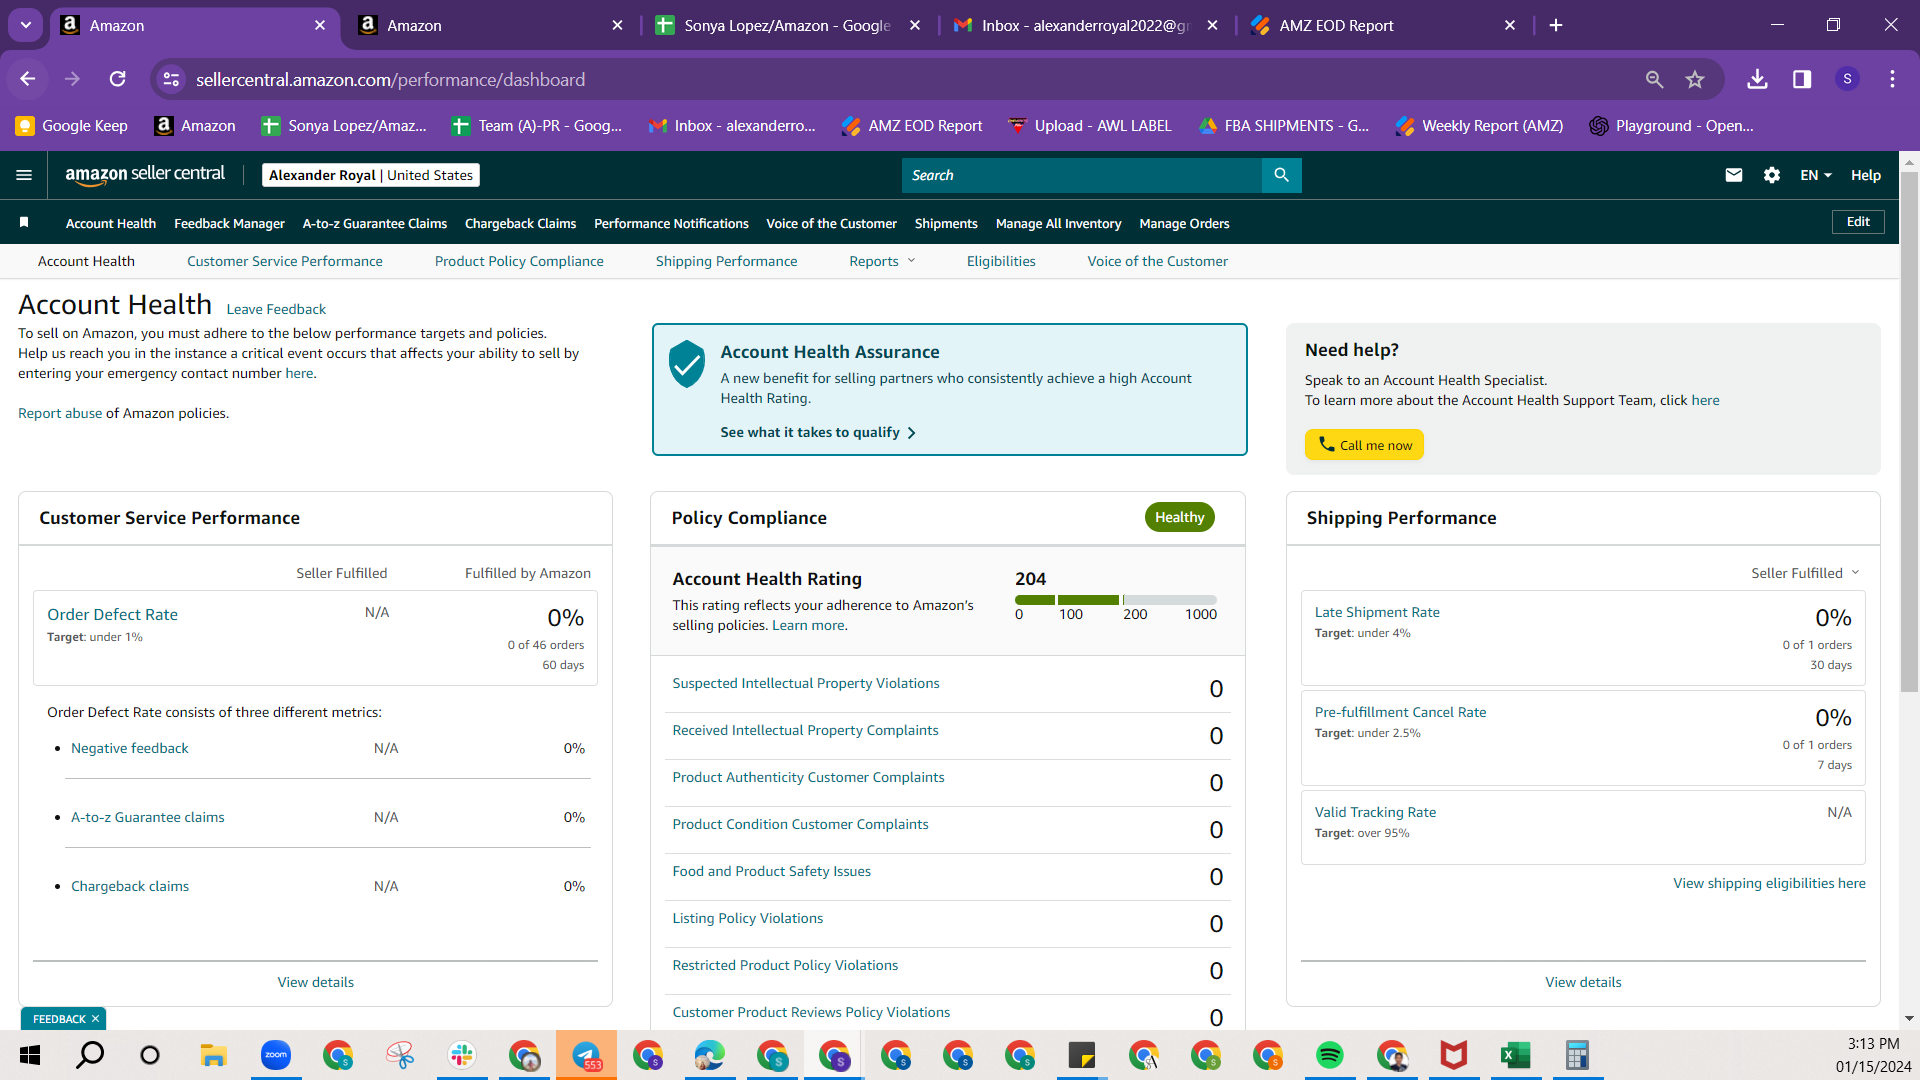
Task: Open the Voice of the Customer sub-tab
Action: (x=1157, y=261)
